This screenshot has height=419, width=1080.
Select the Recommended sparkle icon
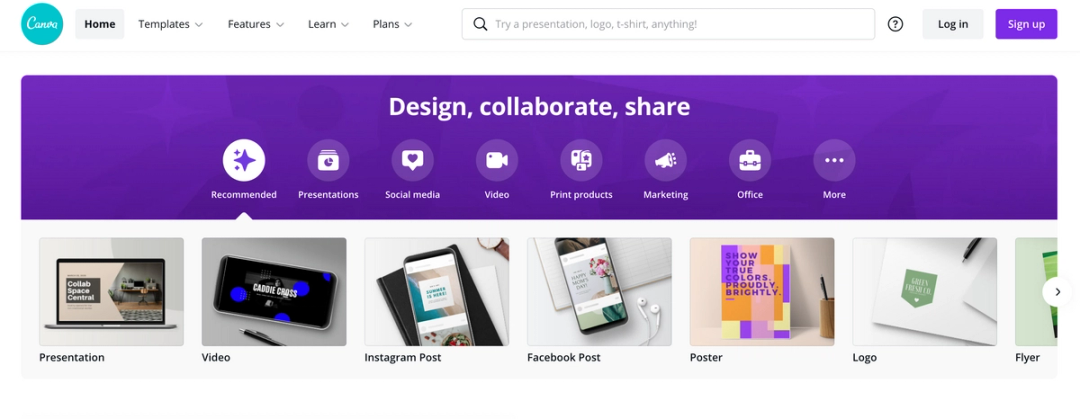pos(244,161)
